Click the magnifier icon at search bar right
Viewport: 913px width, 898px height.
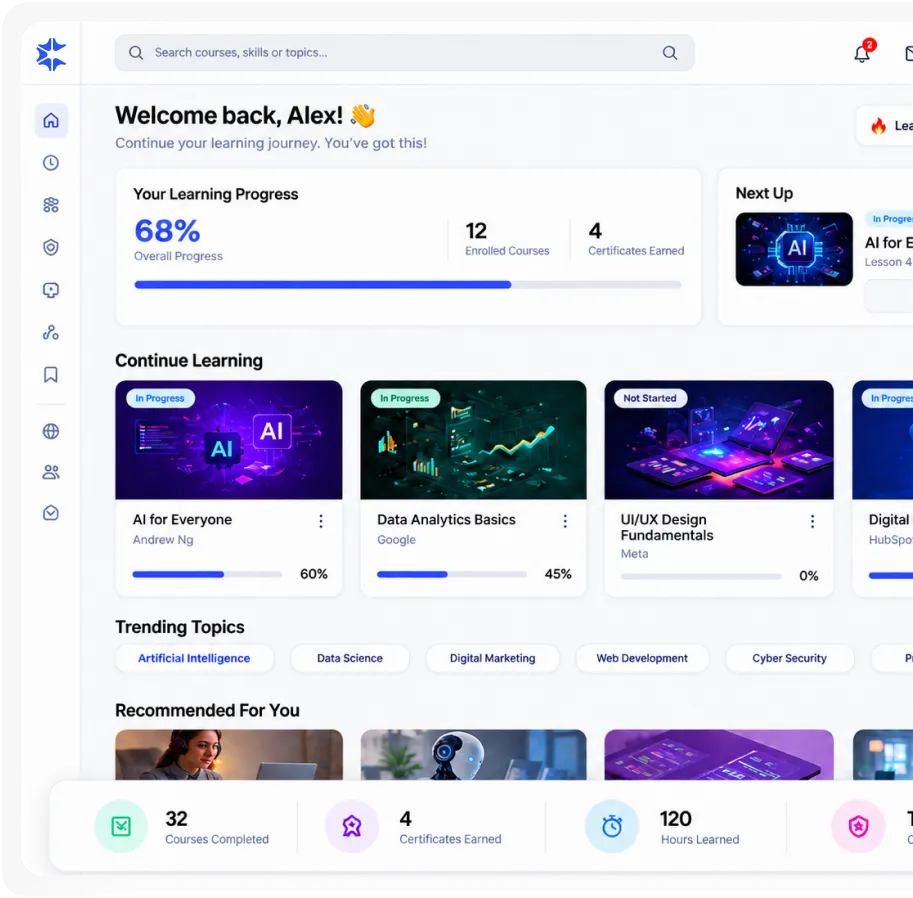(670, 53)
